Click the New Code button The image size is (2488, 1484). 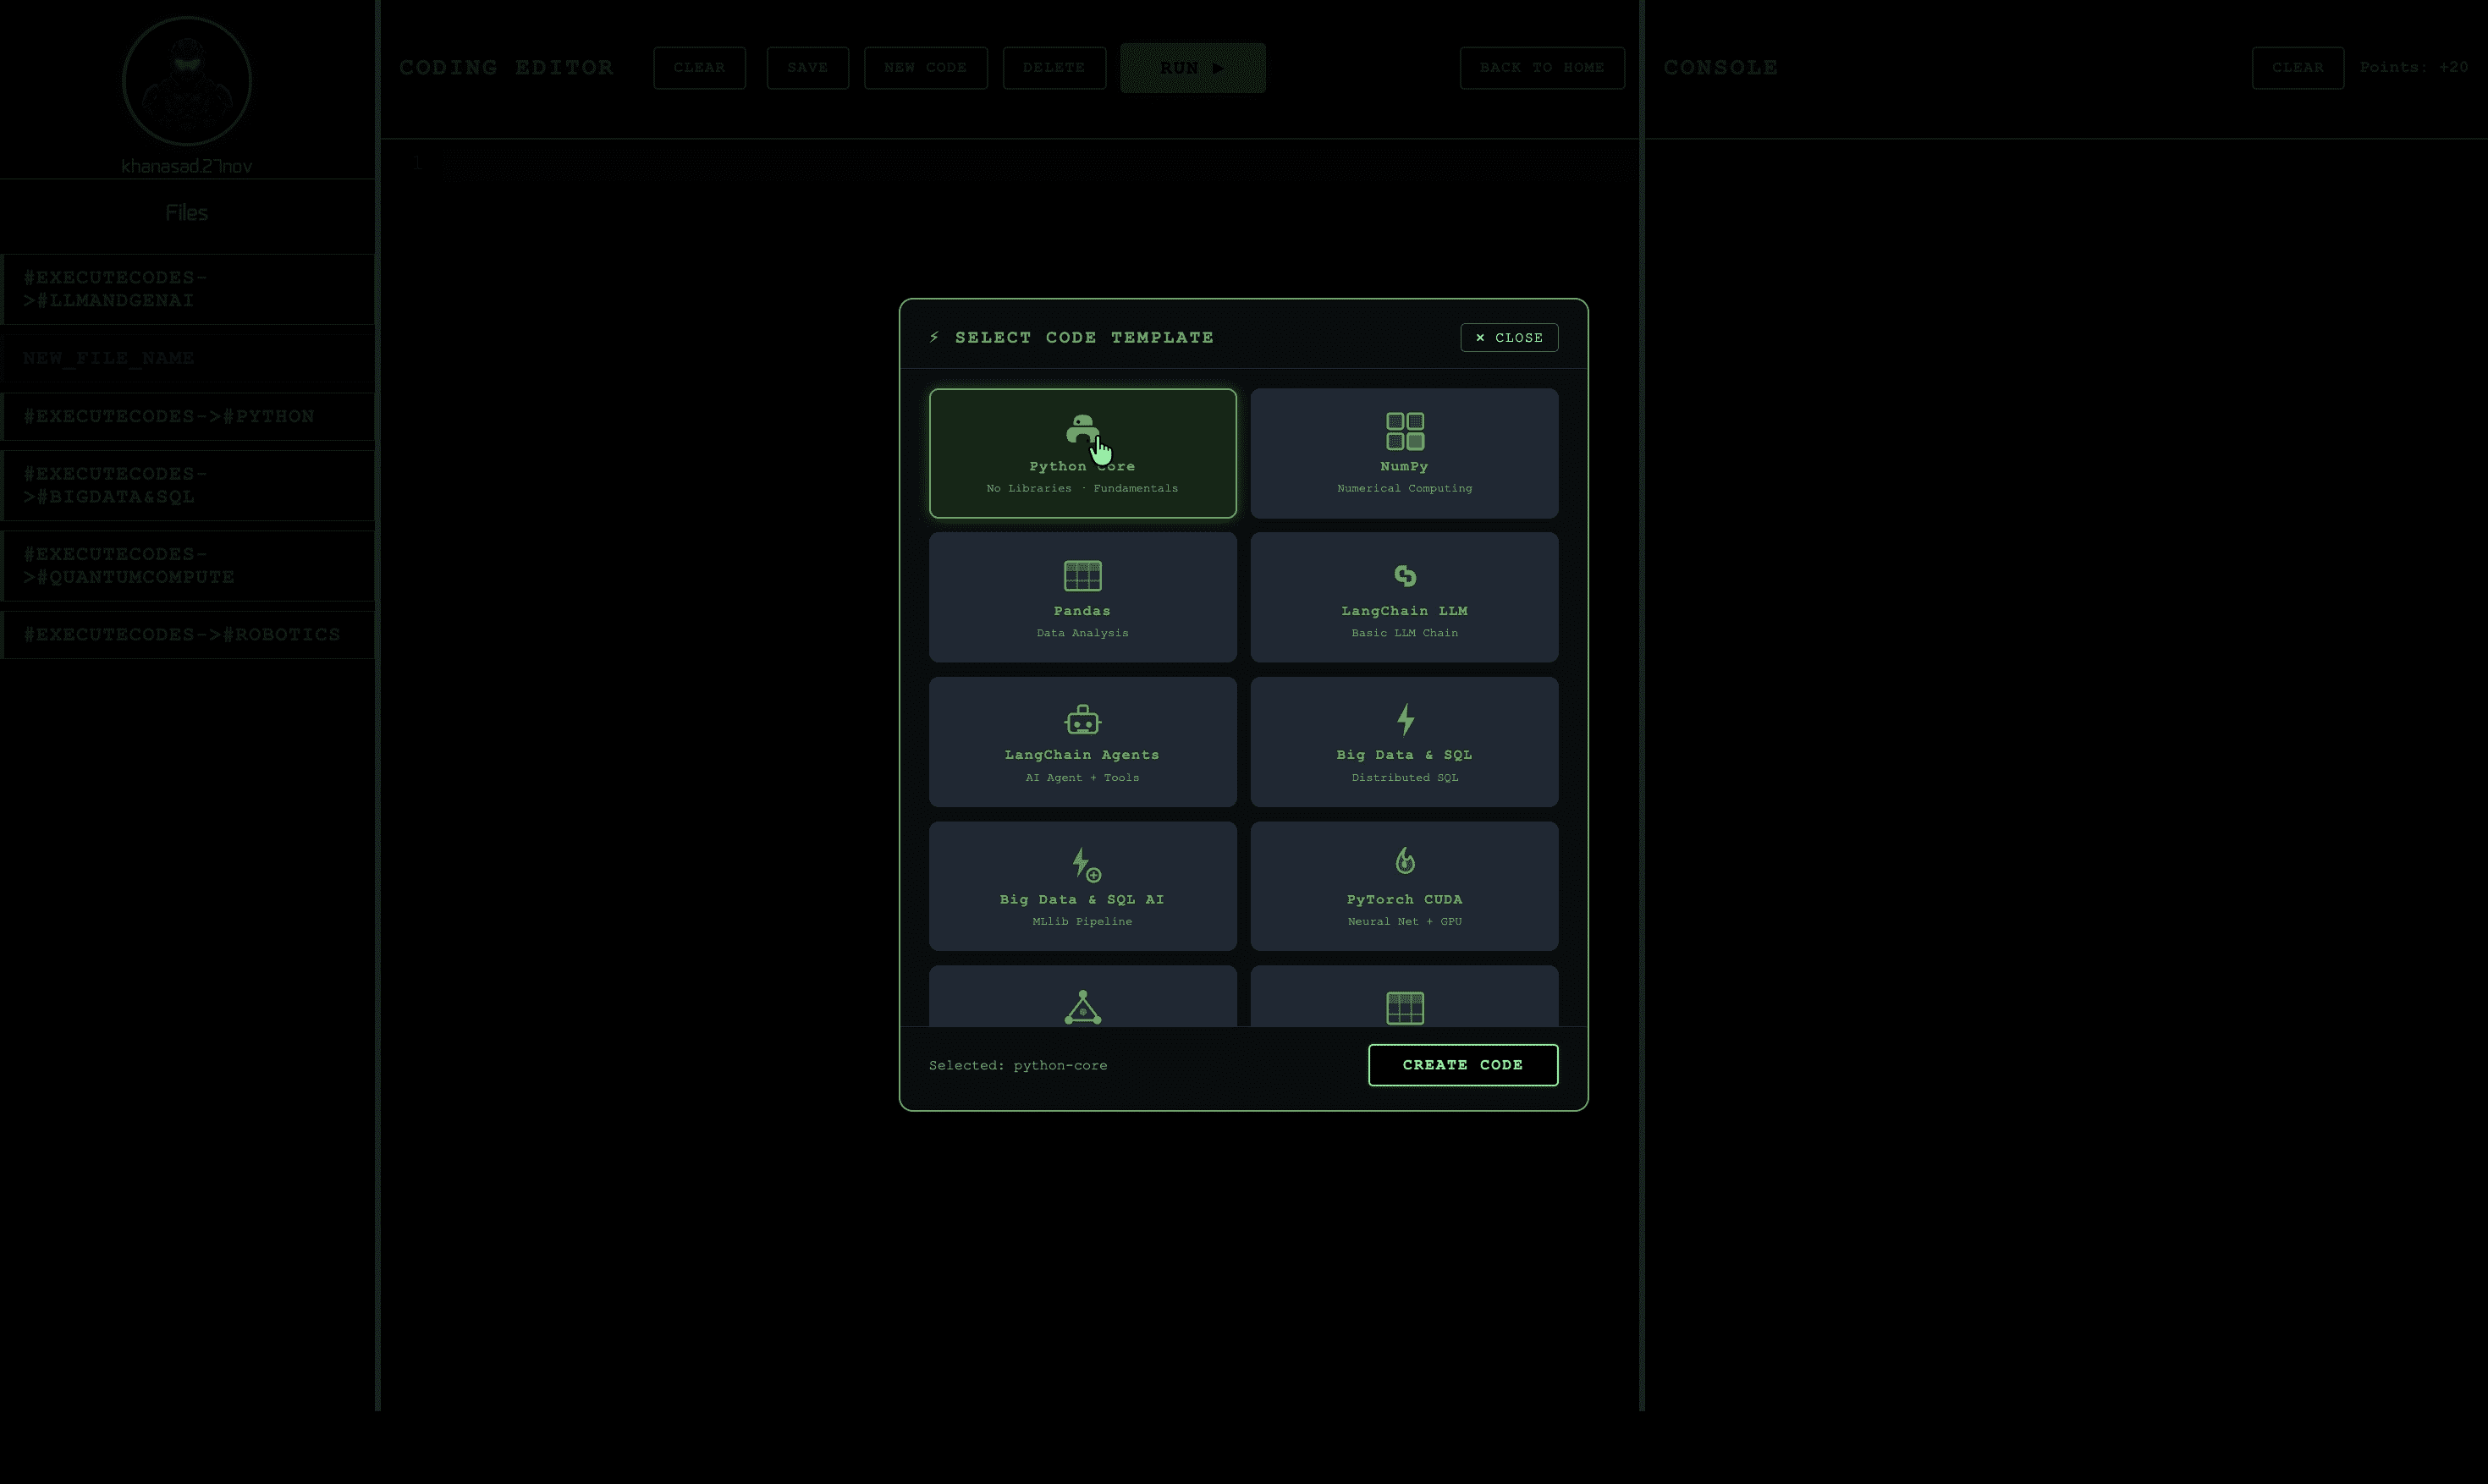pyautogui.click(x=925, y=68)
